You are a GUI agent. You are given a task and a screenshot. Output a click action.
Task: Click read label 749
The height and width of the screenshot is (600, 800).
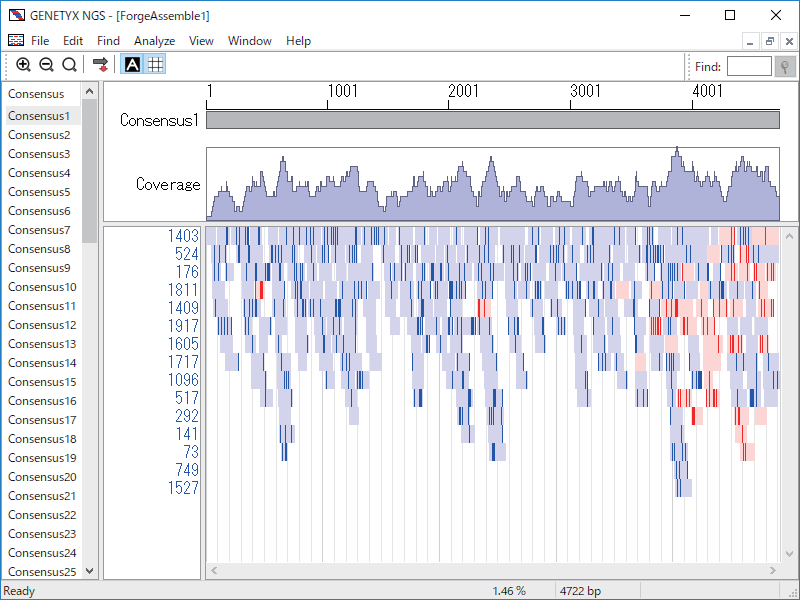pos(187,470)
